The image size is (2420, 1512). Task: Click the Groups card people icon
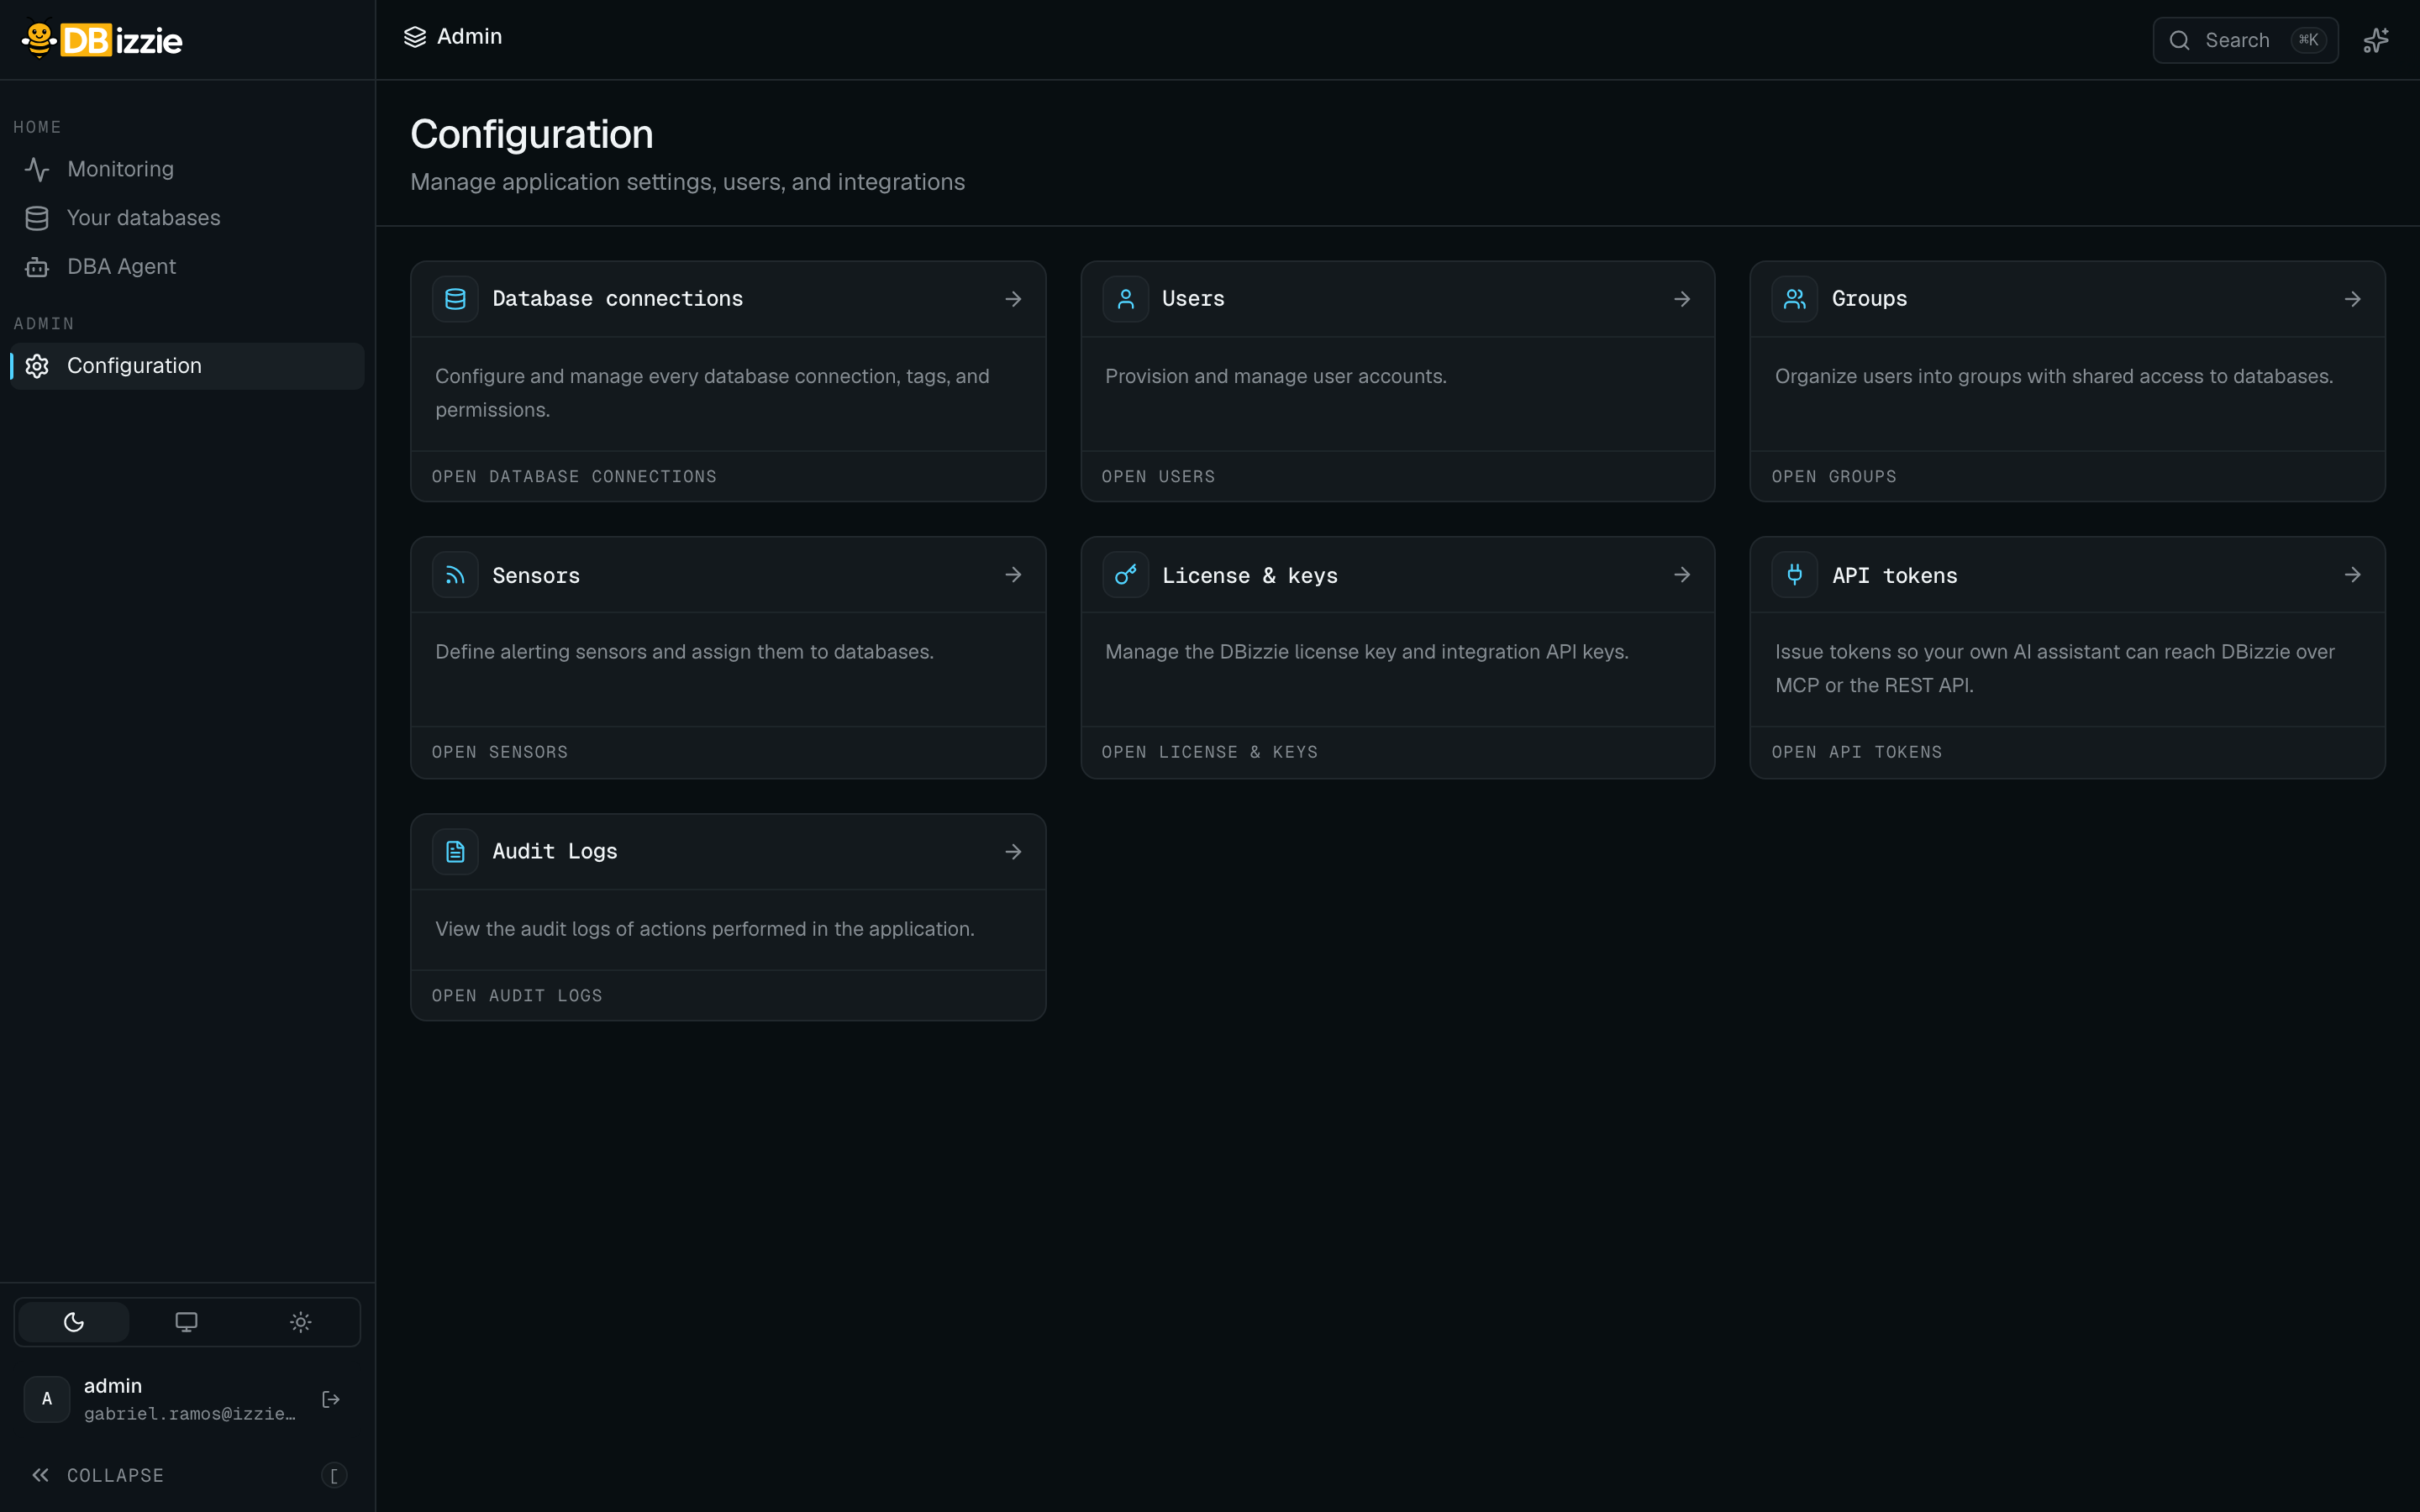coord(1795,299)
